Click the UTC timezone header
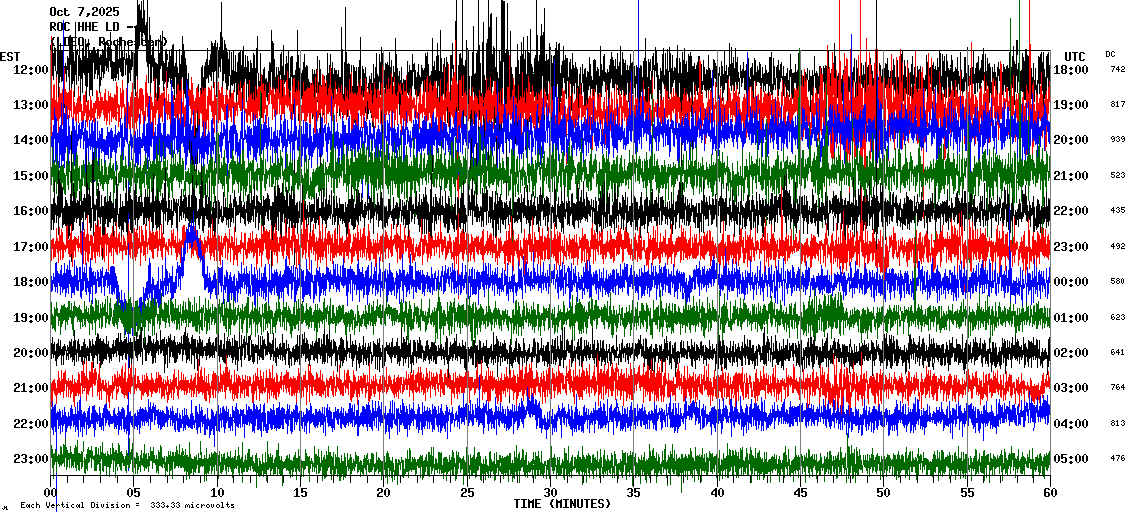The image size is (1130, 519). (x=1074, y=56)
